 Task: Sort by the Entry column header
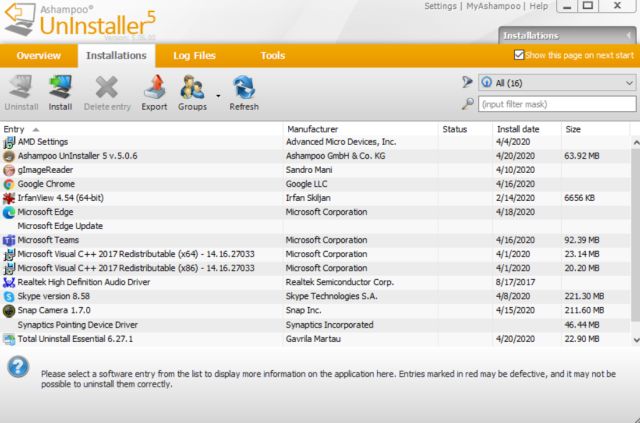click(14, 129)
